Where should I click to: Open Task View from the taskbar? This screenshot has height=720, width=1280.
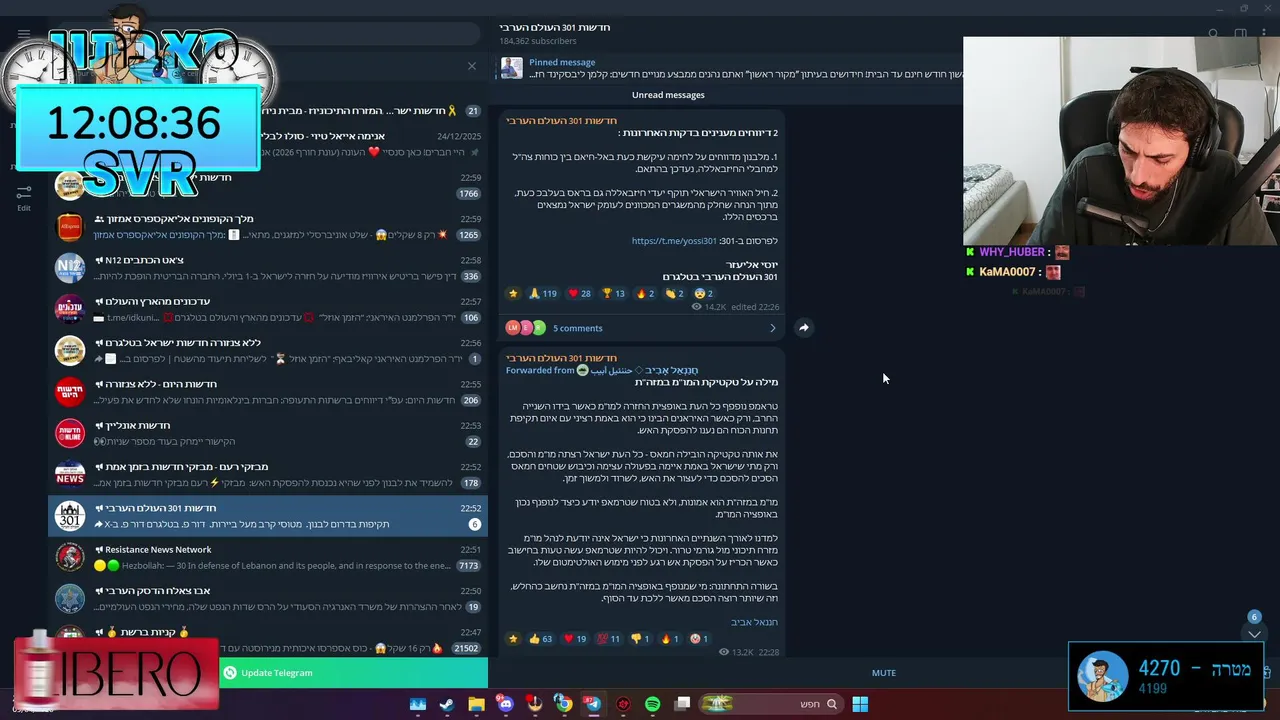[682, 704]
